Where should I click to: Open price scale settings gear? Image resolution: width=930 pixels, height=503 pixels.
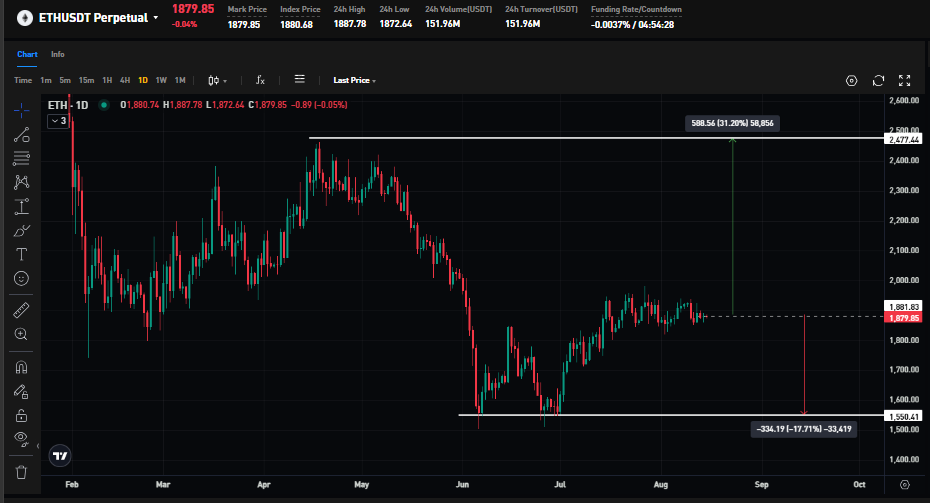904,485
